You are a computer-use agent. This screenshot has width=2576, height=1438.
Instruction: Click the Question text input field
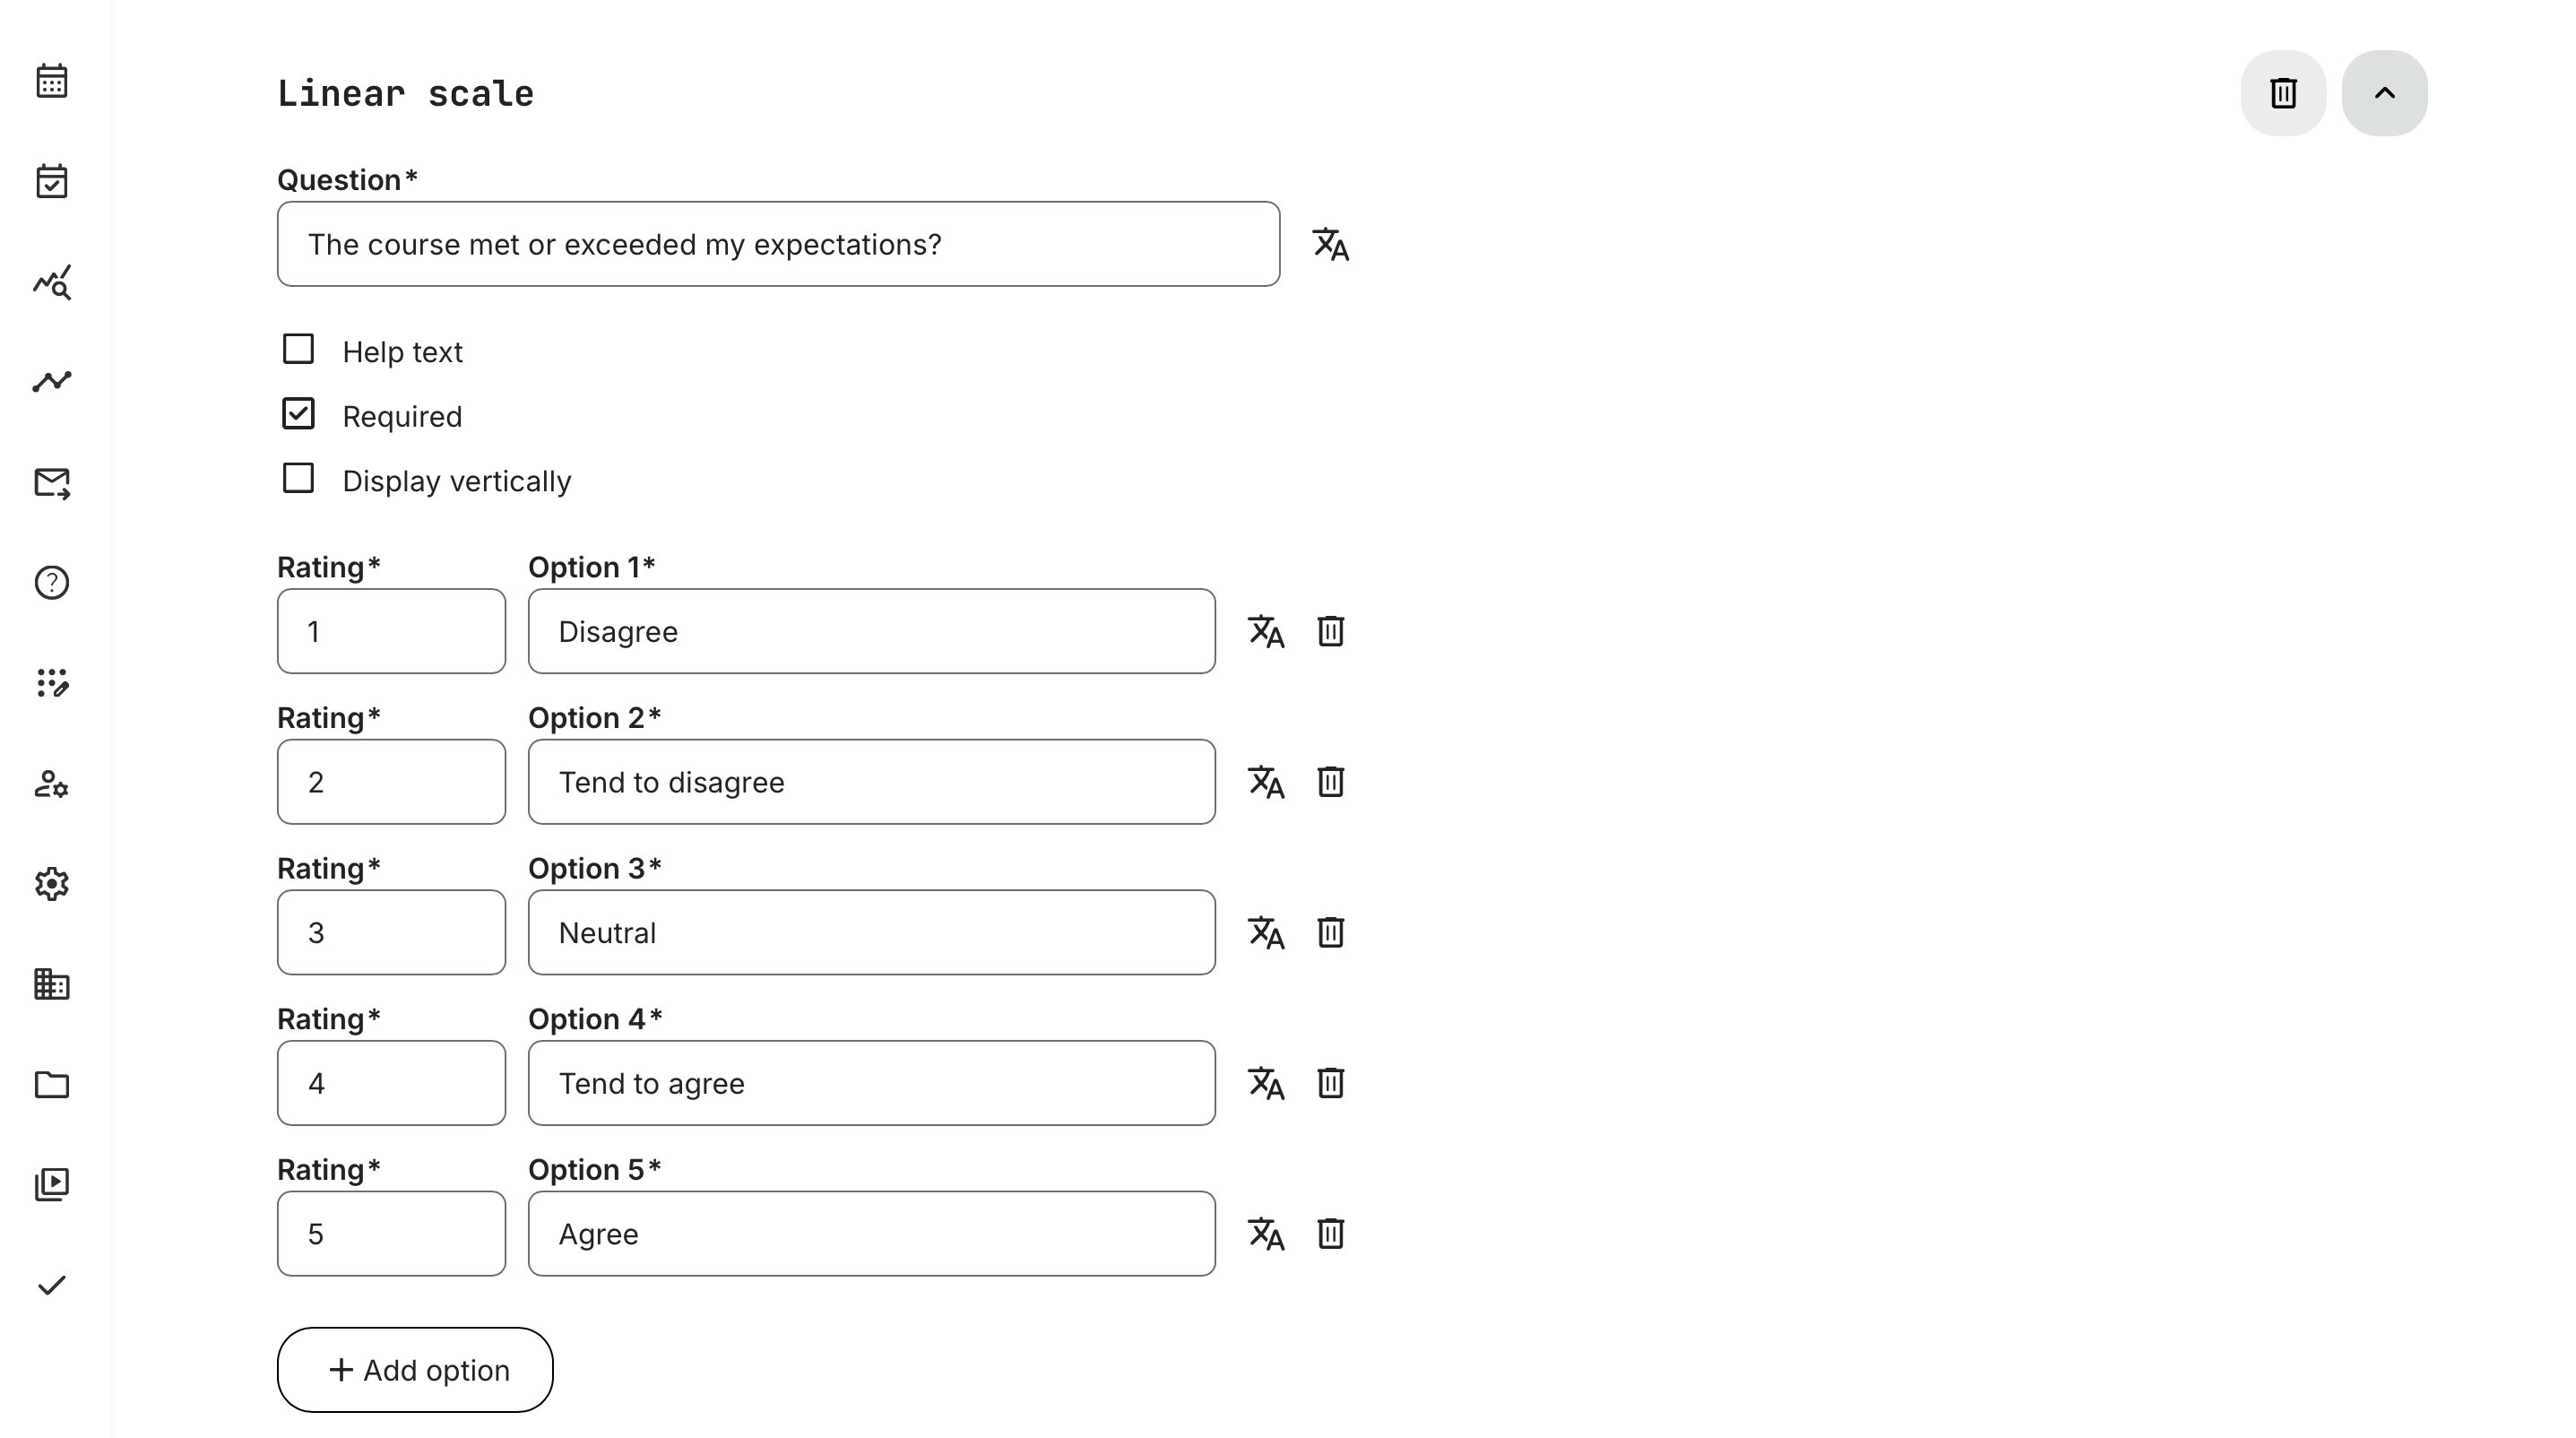778,244
